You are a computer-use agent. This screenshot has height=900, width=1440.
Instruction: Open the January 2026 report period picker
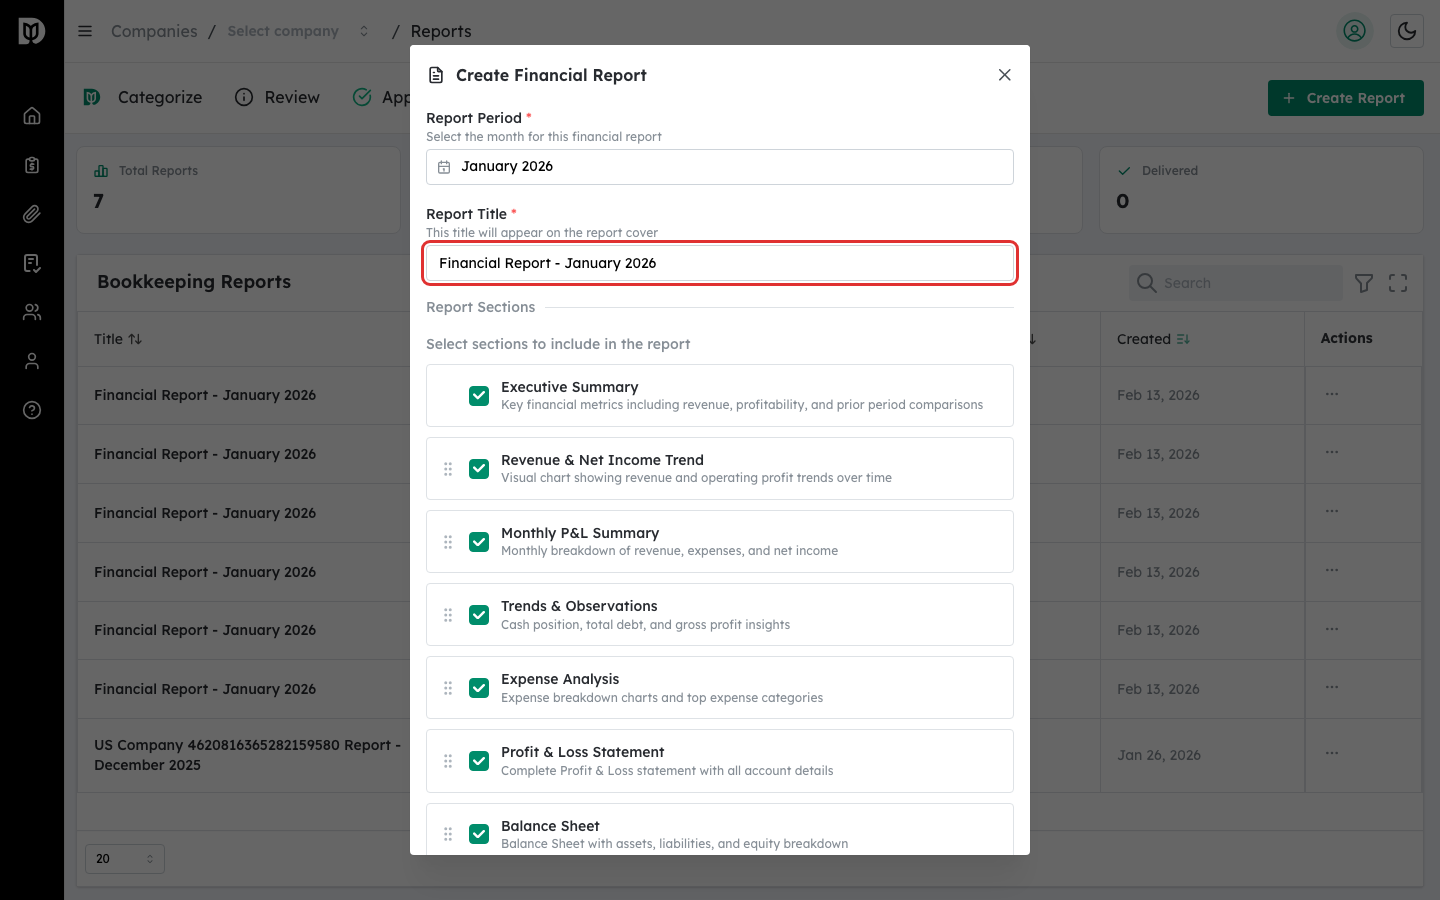[719, 166]
